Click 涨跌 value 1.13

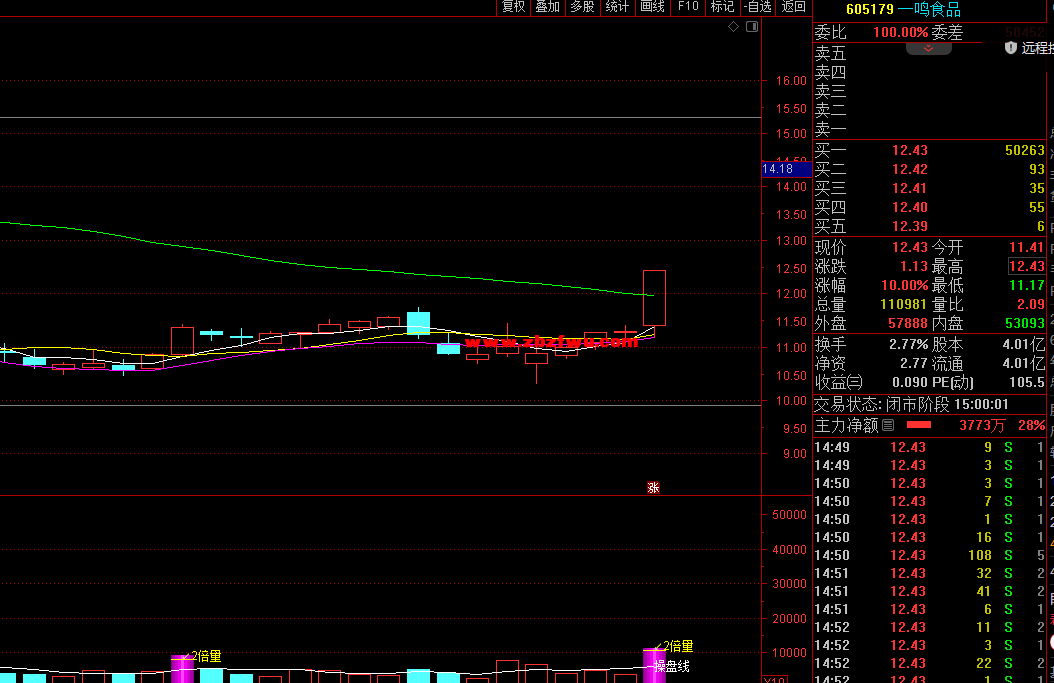tap(914, 266)
